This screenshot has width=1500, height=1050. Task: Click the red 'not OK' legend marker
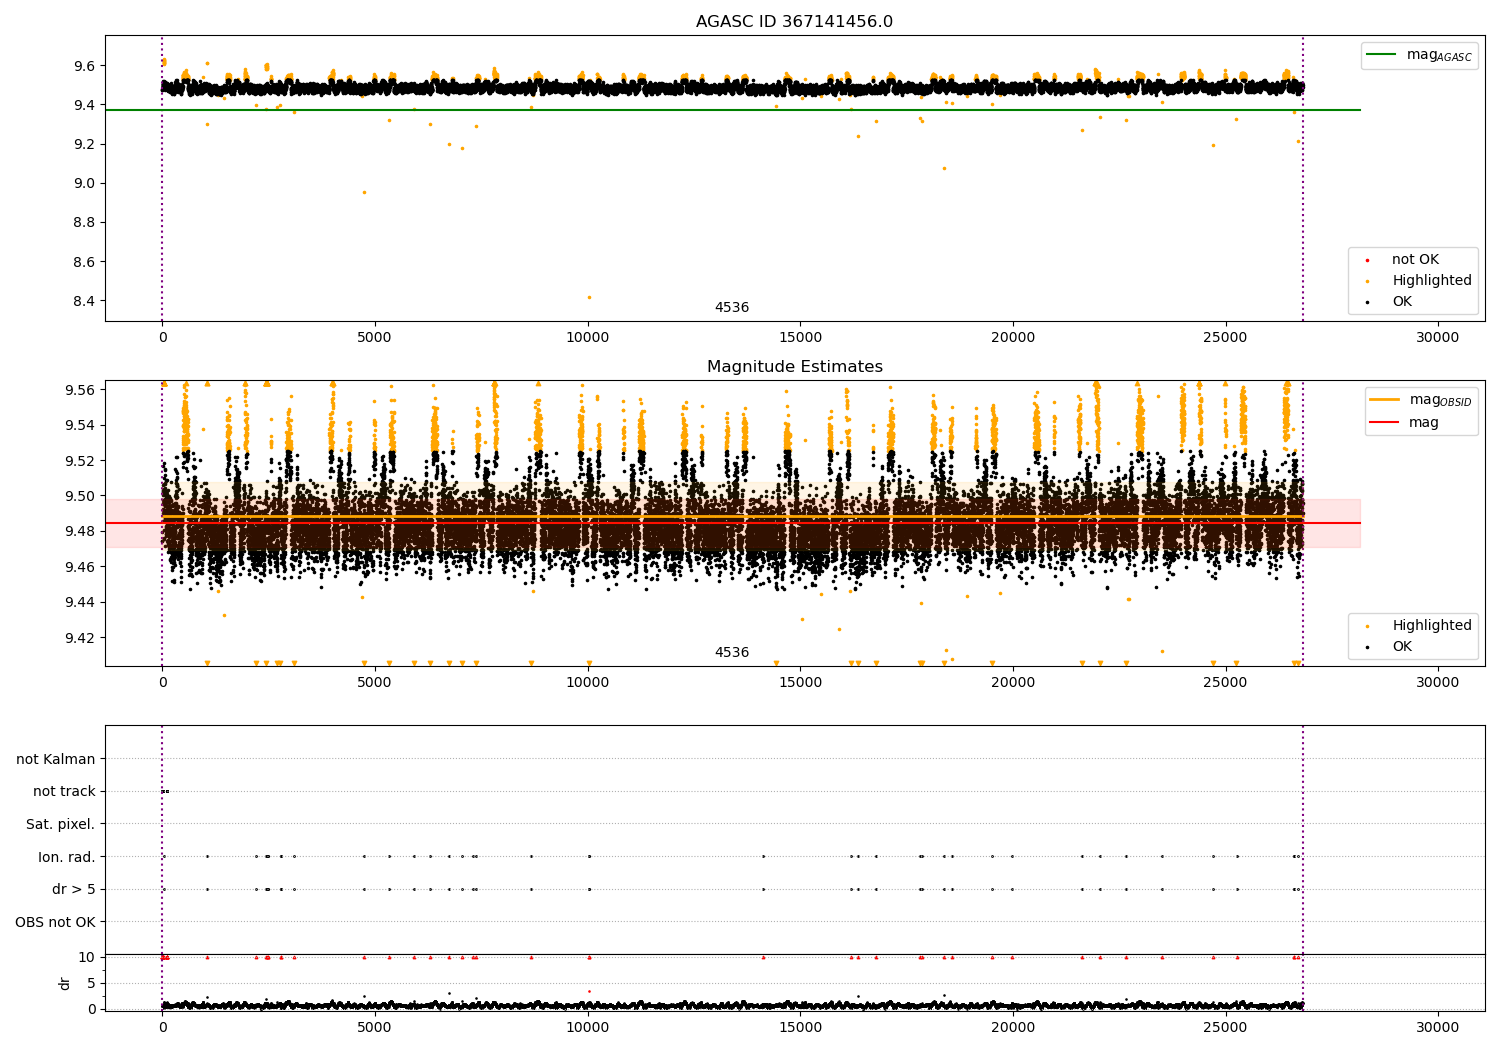1367,260
